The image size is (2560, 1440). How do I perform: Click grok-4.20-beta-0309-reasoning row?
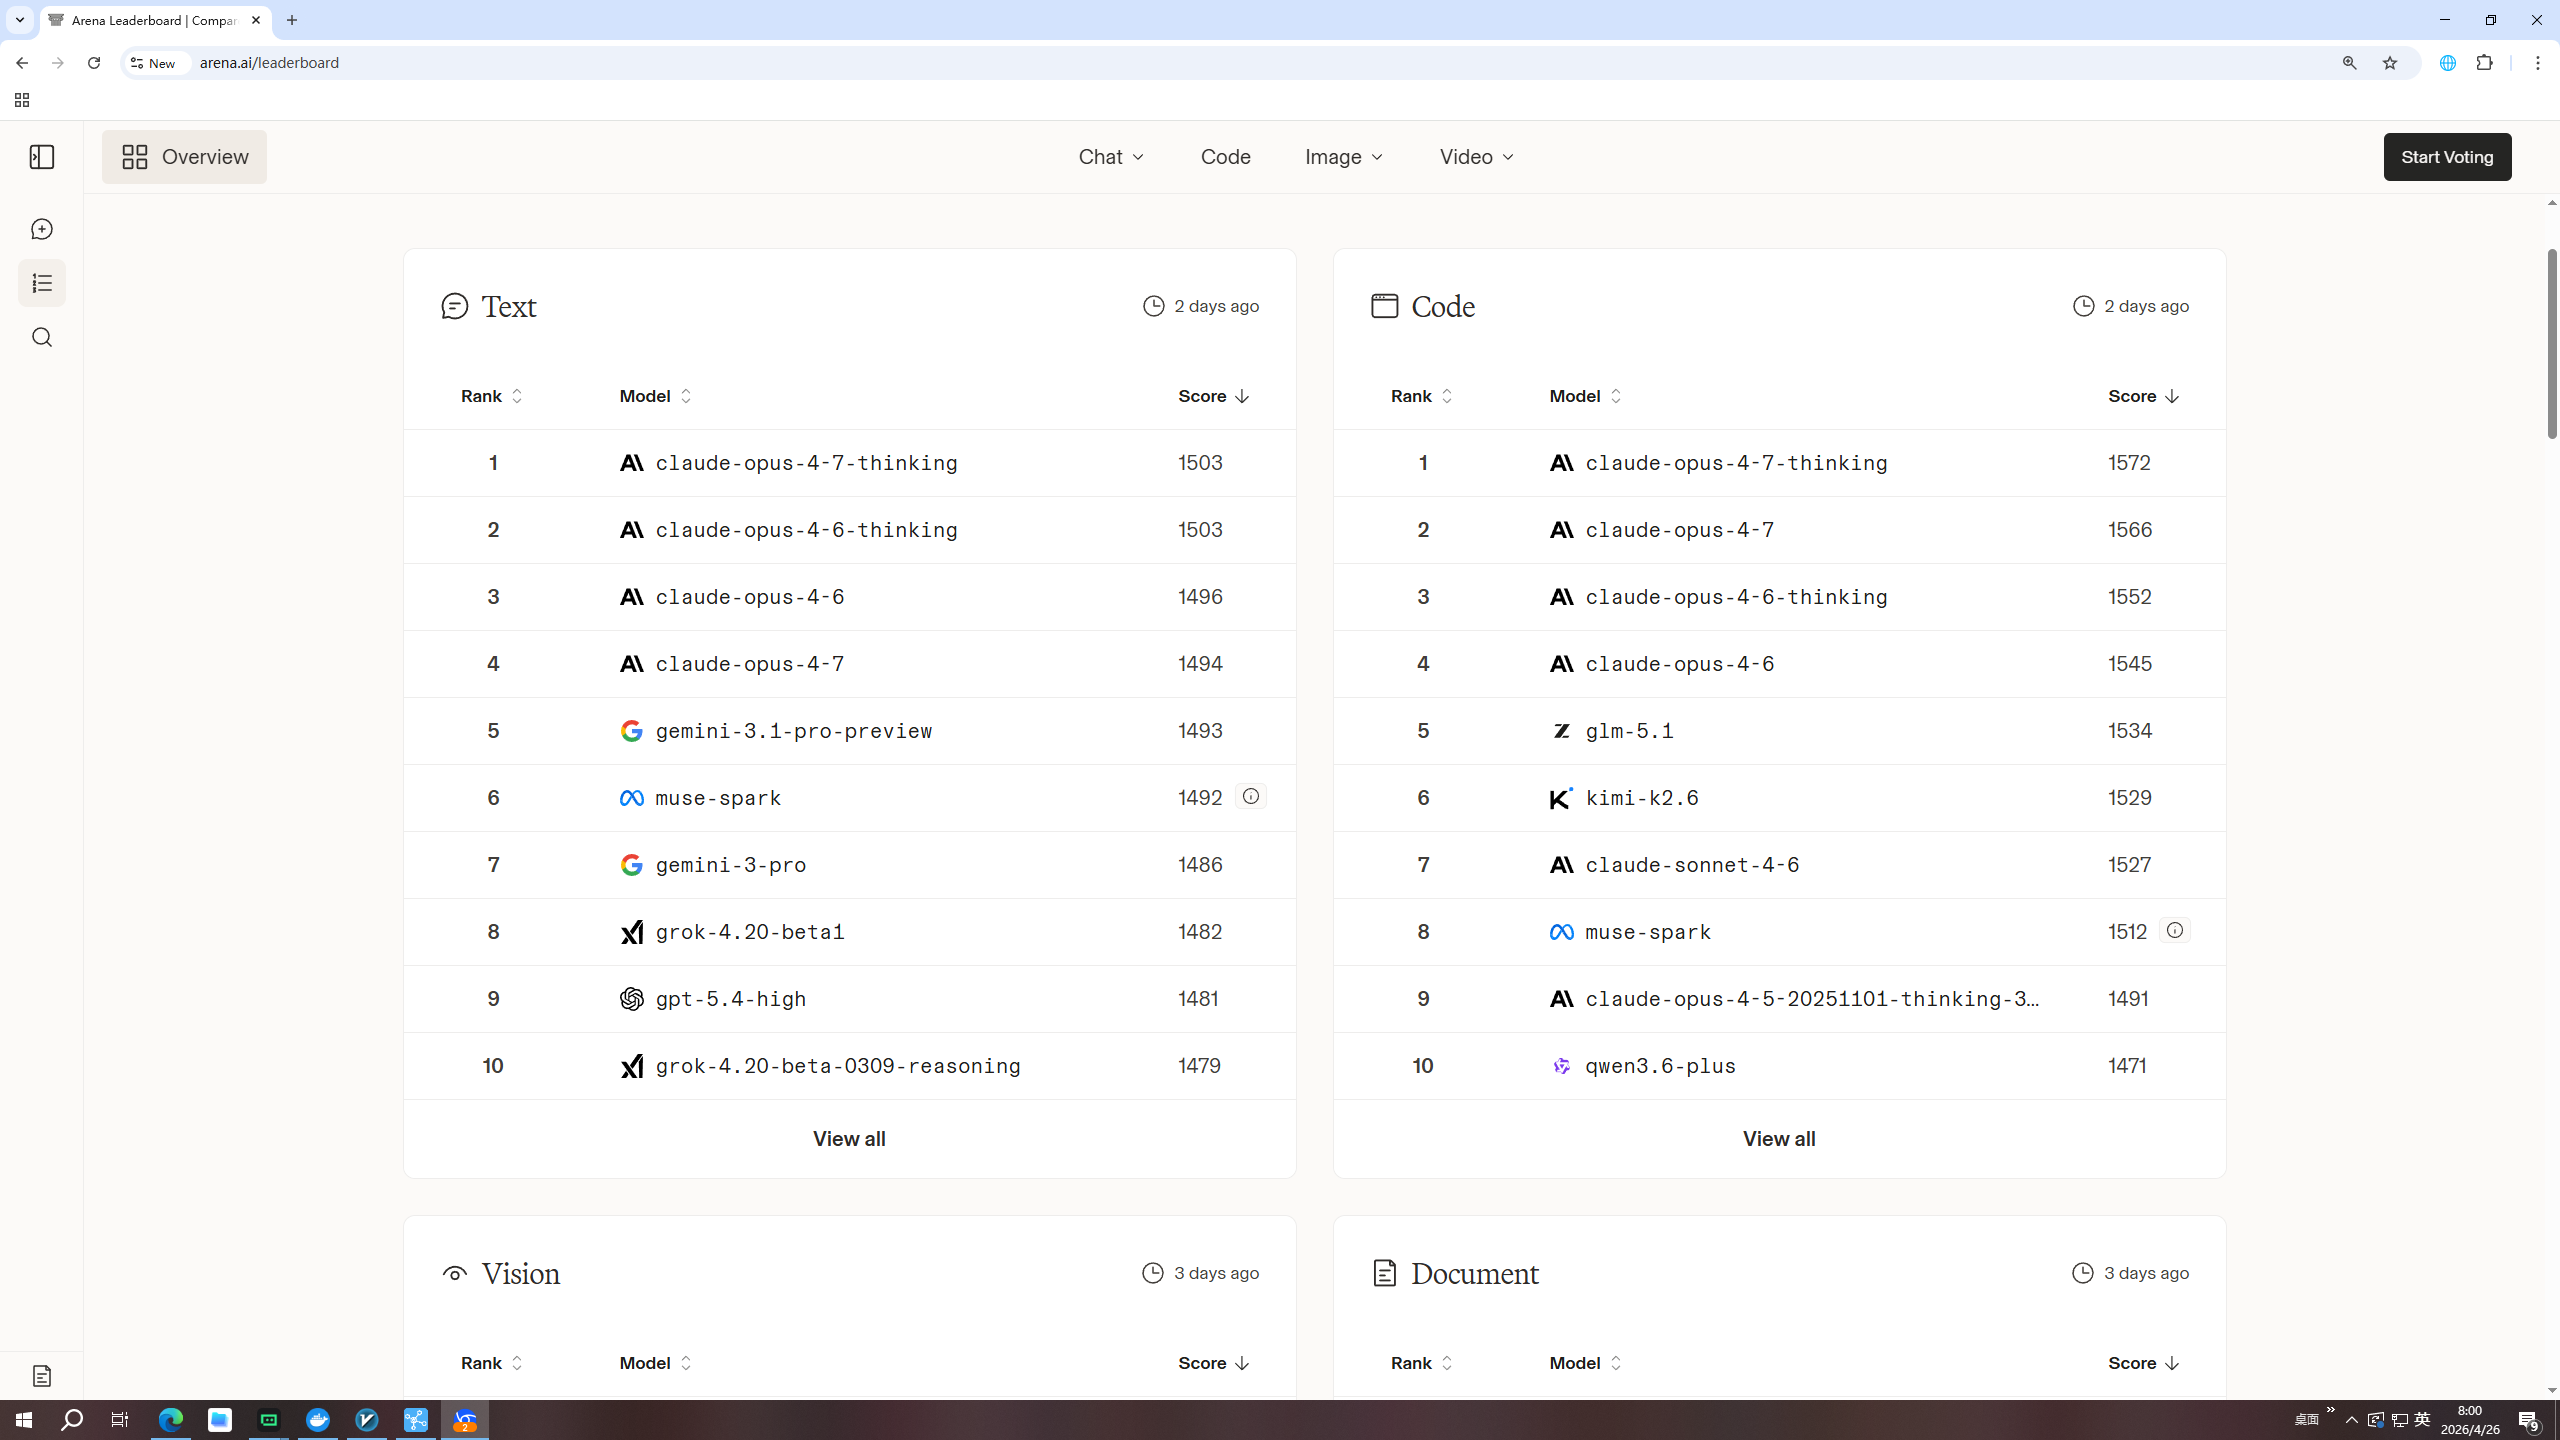(850, 1066)
